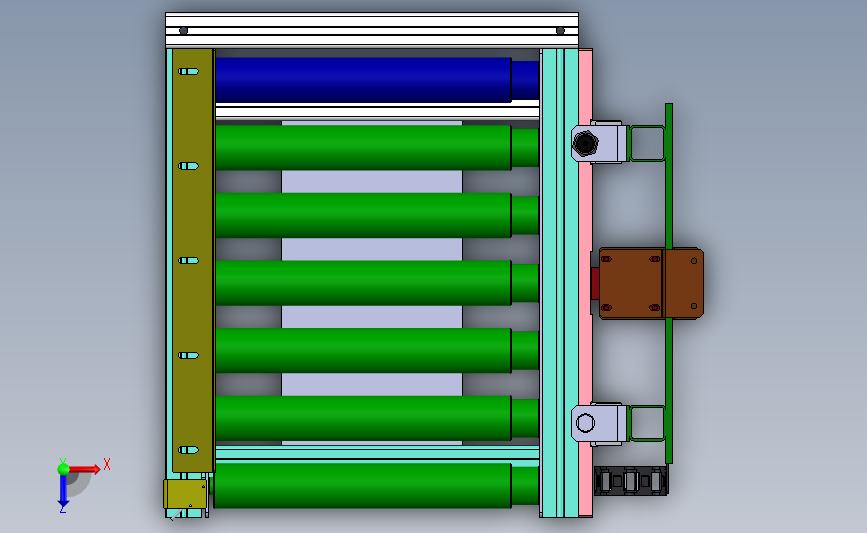This screenshot has width=867, height=533.
Task: Select the olive side plate with slots
Action: (x=193, y=260)
